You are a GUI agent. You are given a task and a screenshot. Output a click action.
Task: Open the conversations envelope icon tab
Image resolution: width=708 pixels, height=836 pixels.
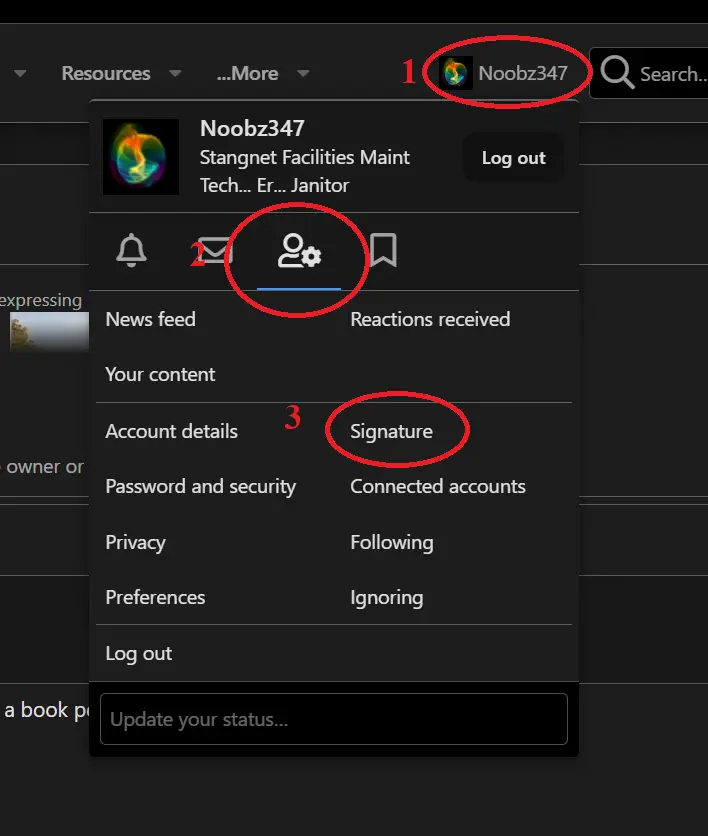tap(215, 250)
